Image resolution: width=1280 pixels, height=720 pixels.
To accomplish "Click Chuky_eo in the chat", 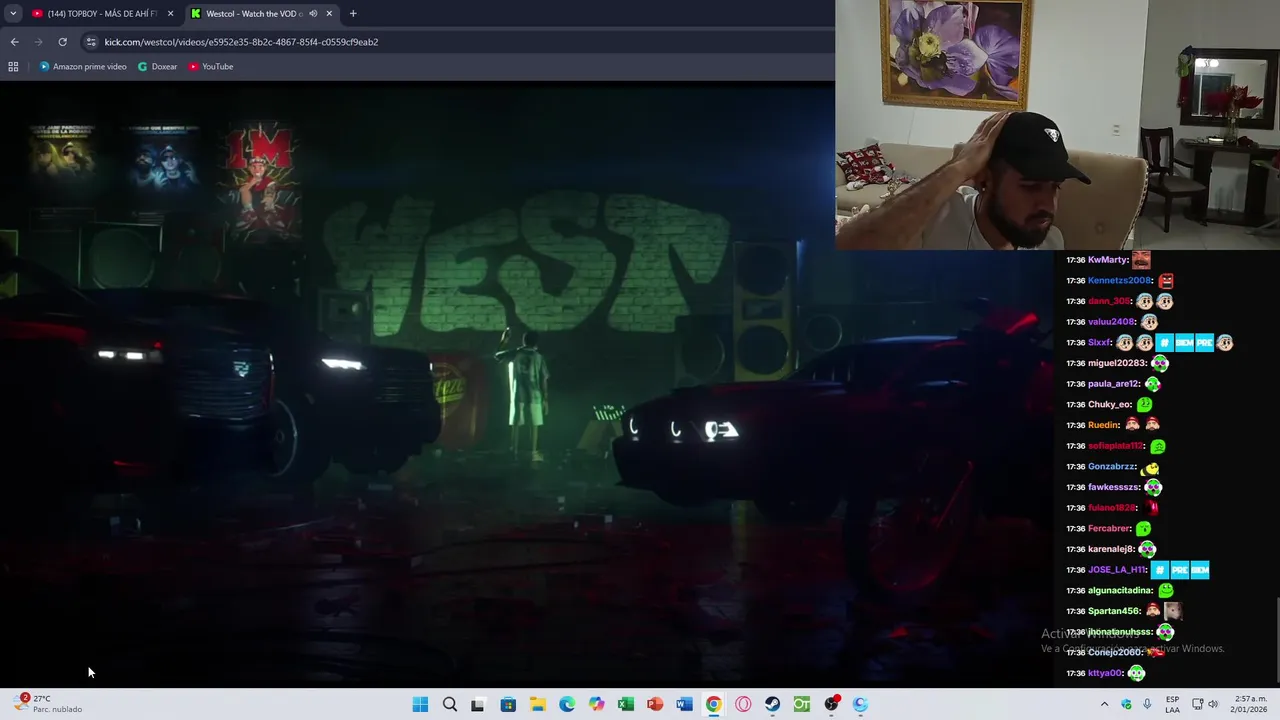I will pos(1109,405).
